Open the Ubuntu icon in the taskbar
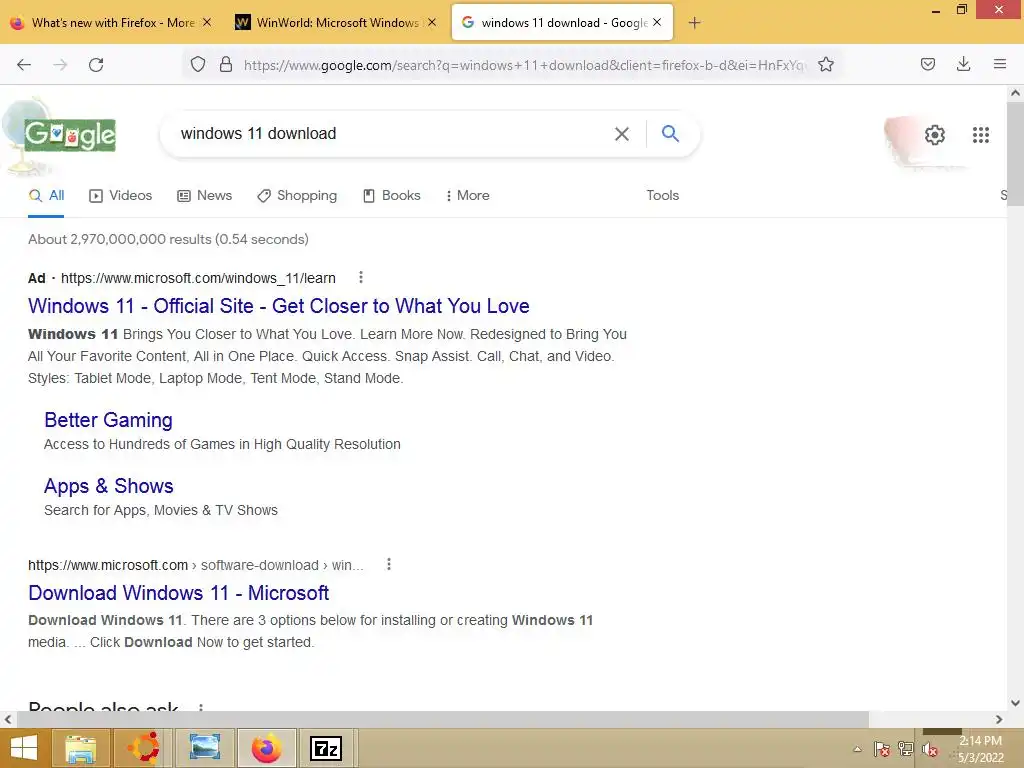The width and height of the screenshot is (1024, 768). pos(142,748)
